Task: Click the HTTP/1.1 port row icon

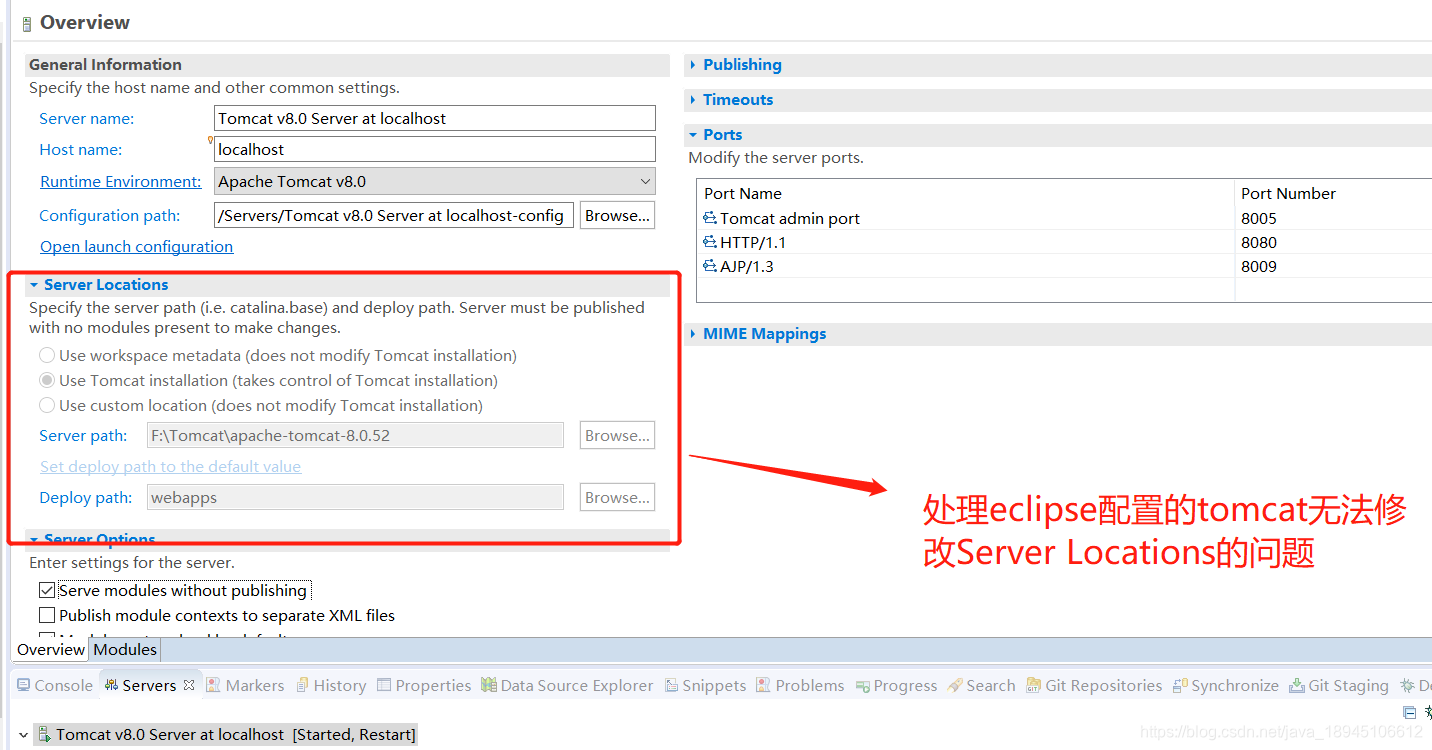Action: (710, 242)
